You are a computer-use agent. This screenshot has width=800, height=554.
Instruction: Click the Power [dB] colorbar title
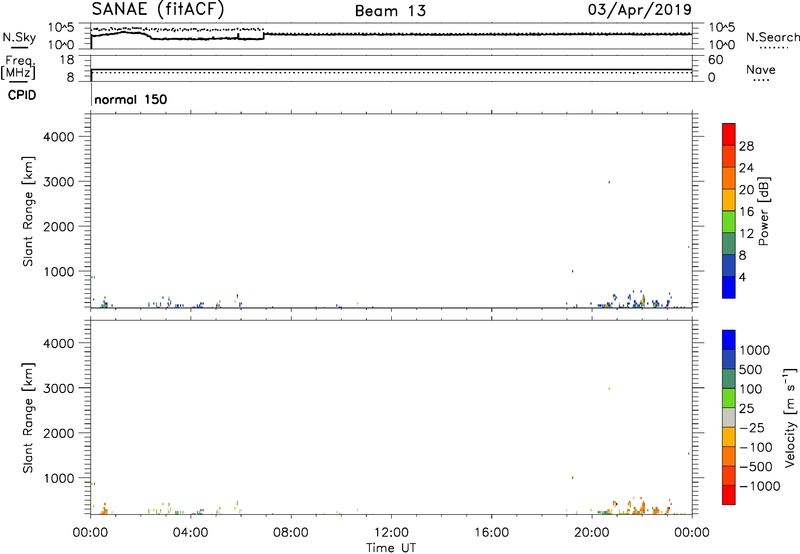[x=763, y=211]
